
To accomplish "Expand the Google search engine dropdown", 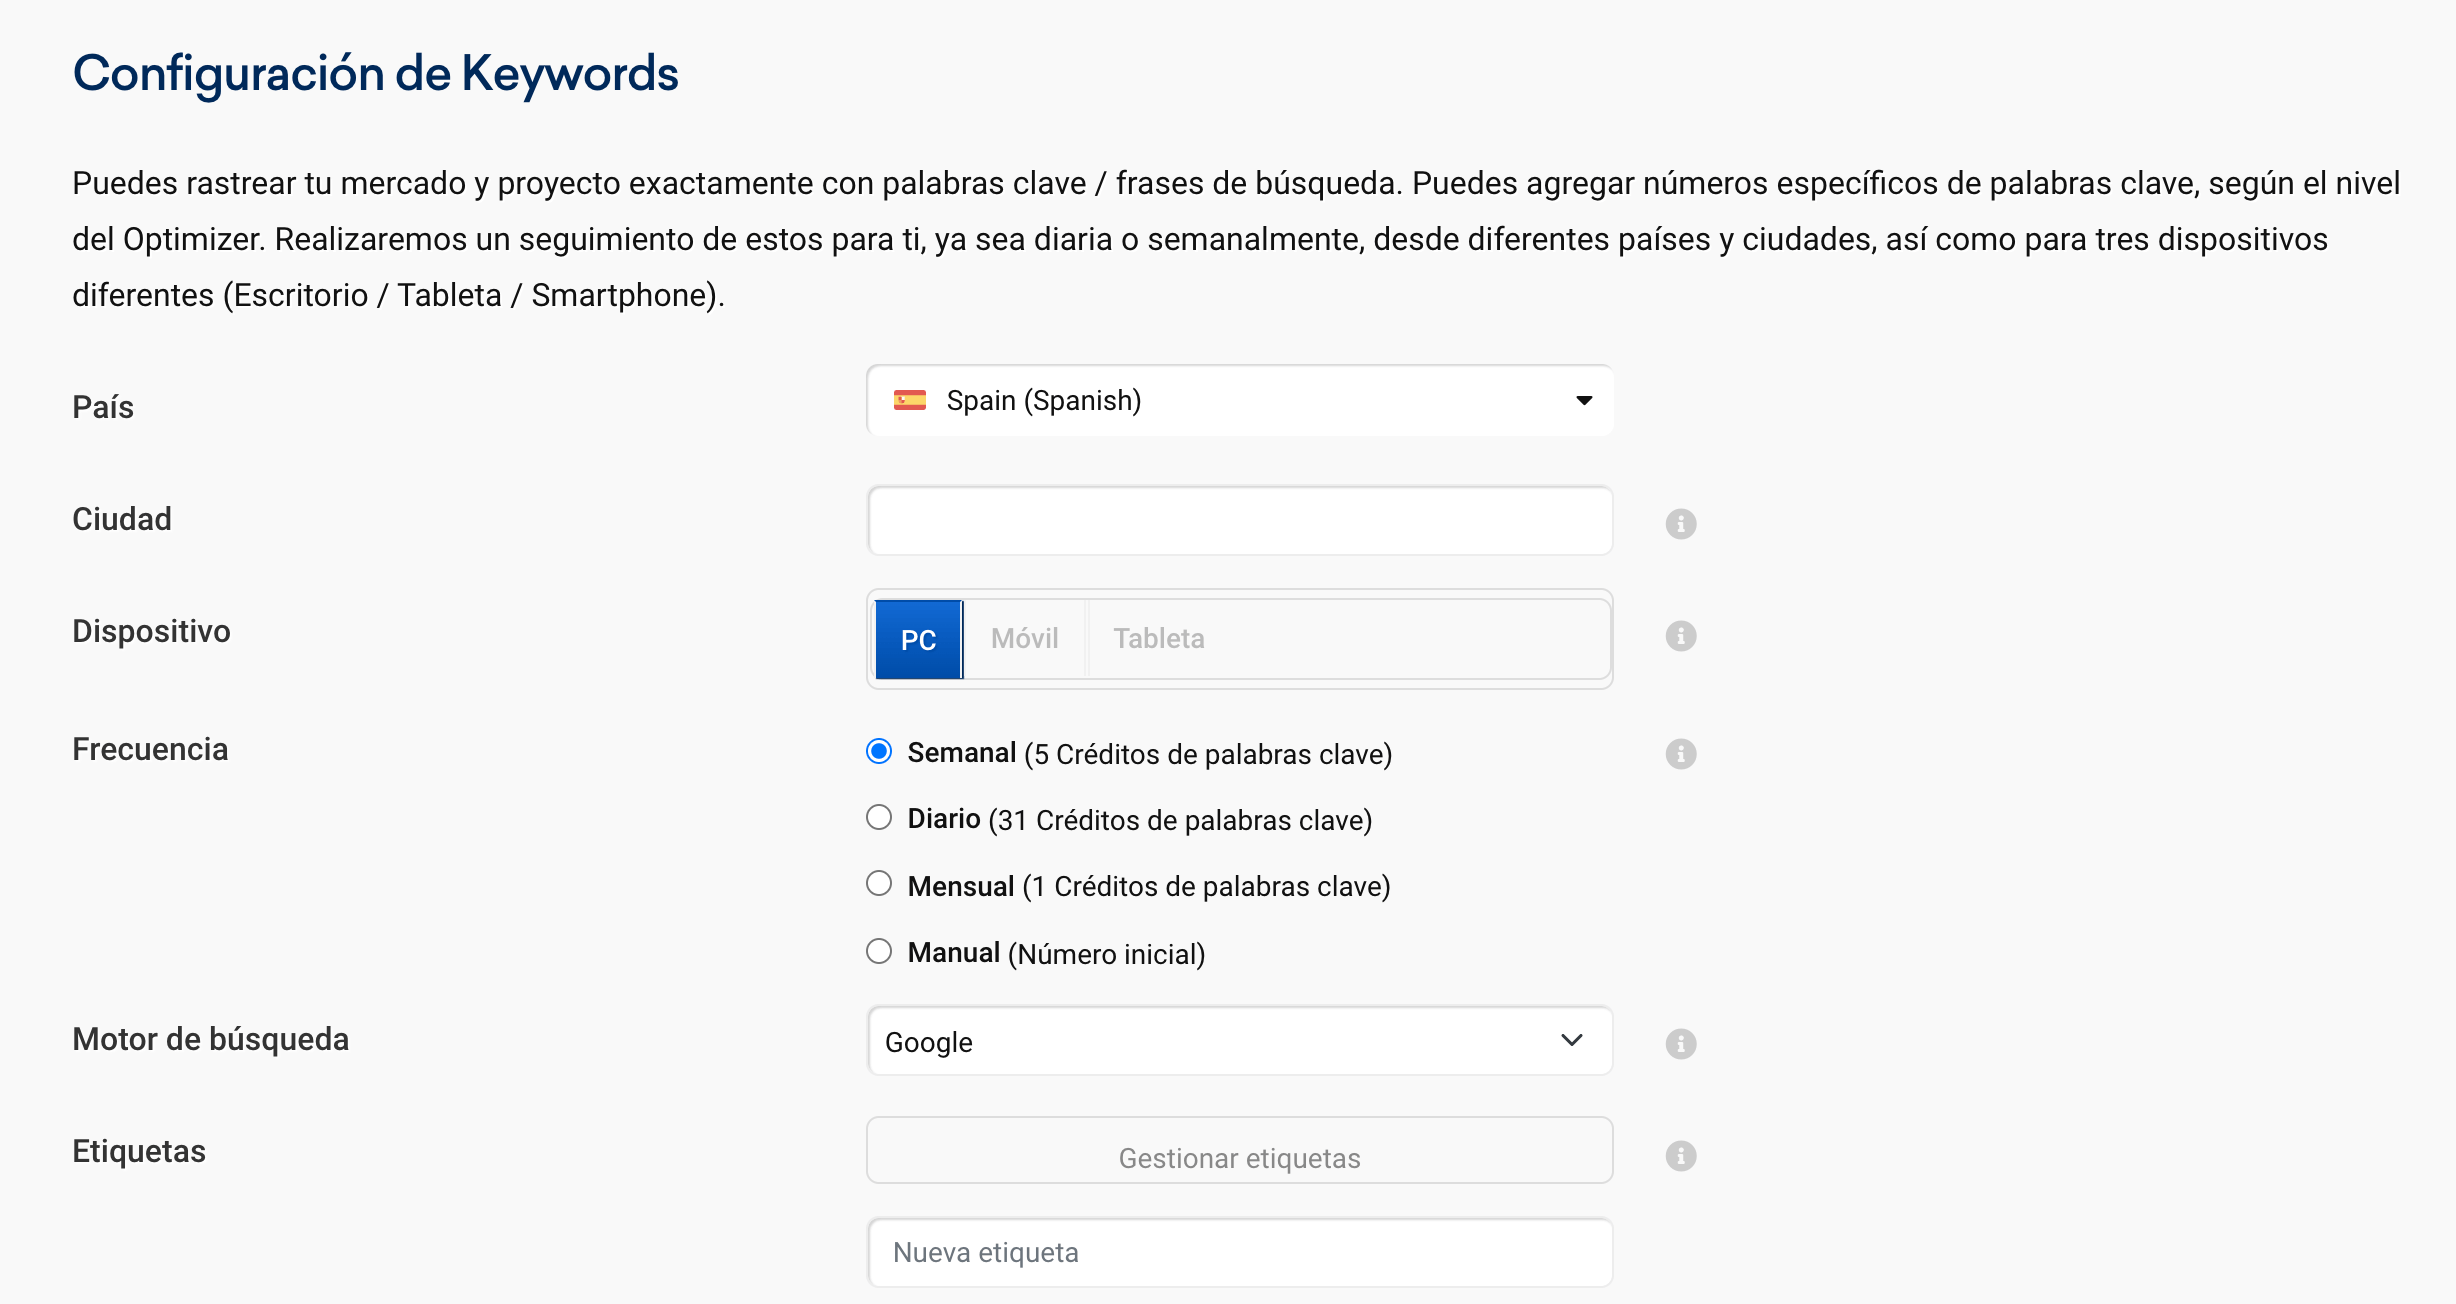I will tap(1238, 1041).
